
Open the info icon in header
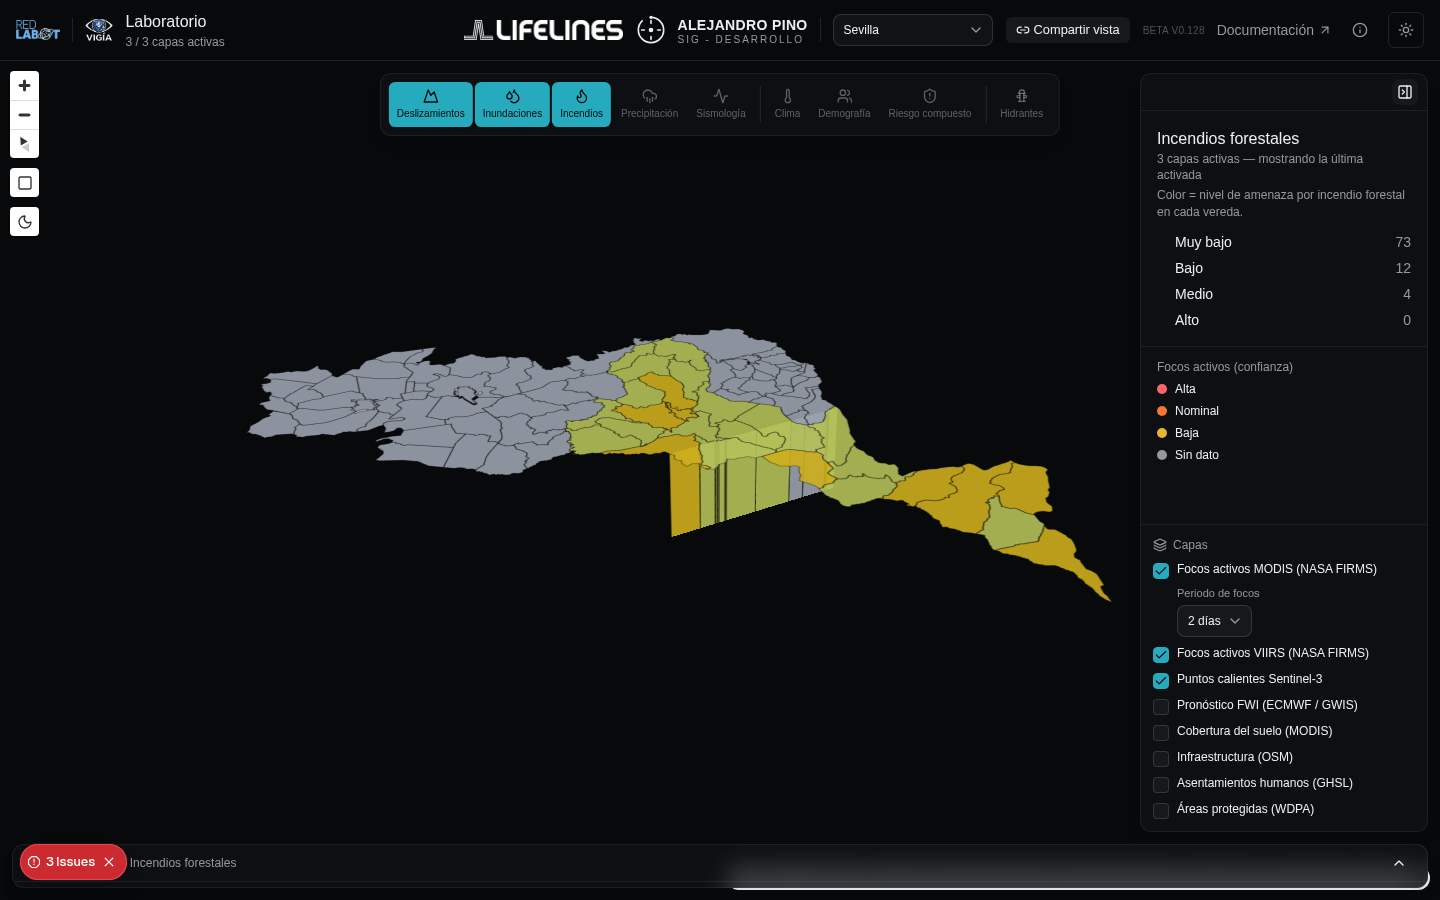click(x=1360, y=30)
